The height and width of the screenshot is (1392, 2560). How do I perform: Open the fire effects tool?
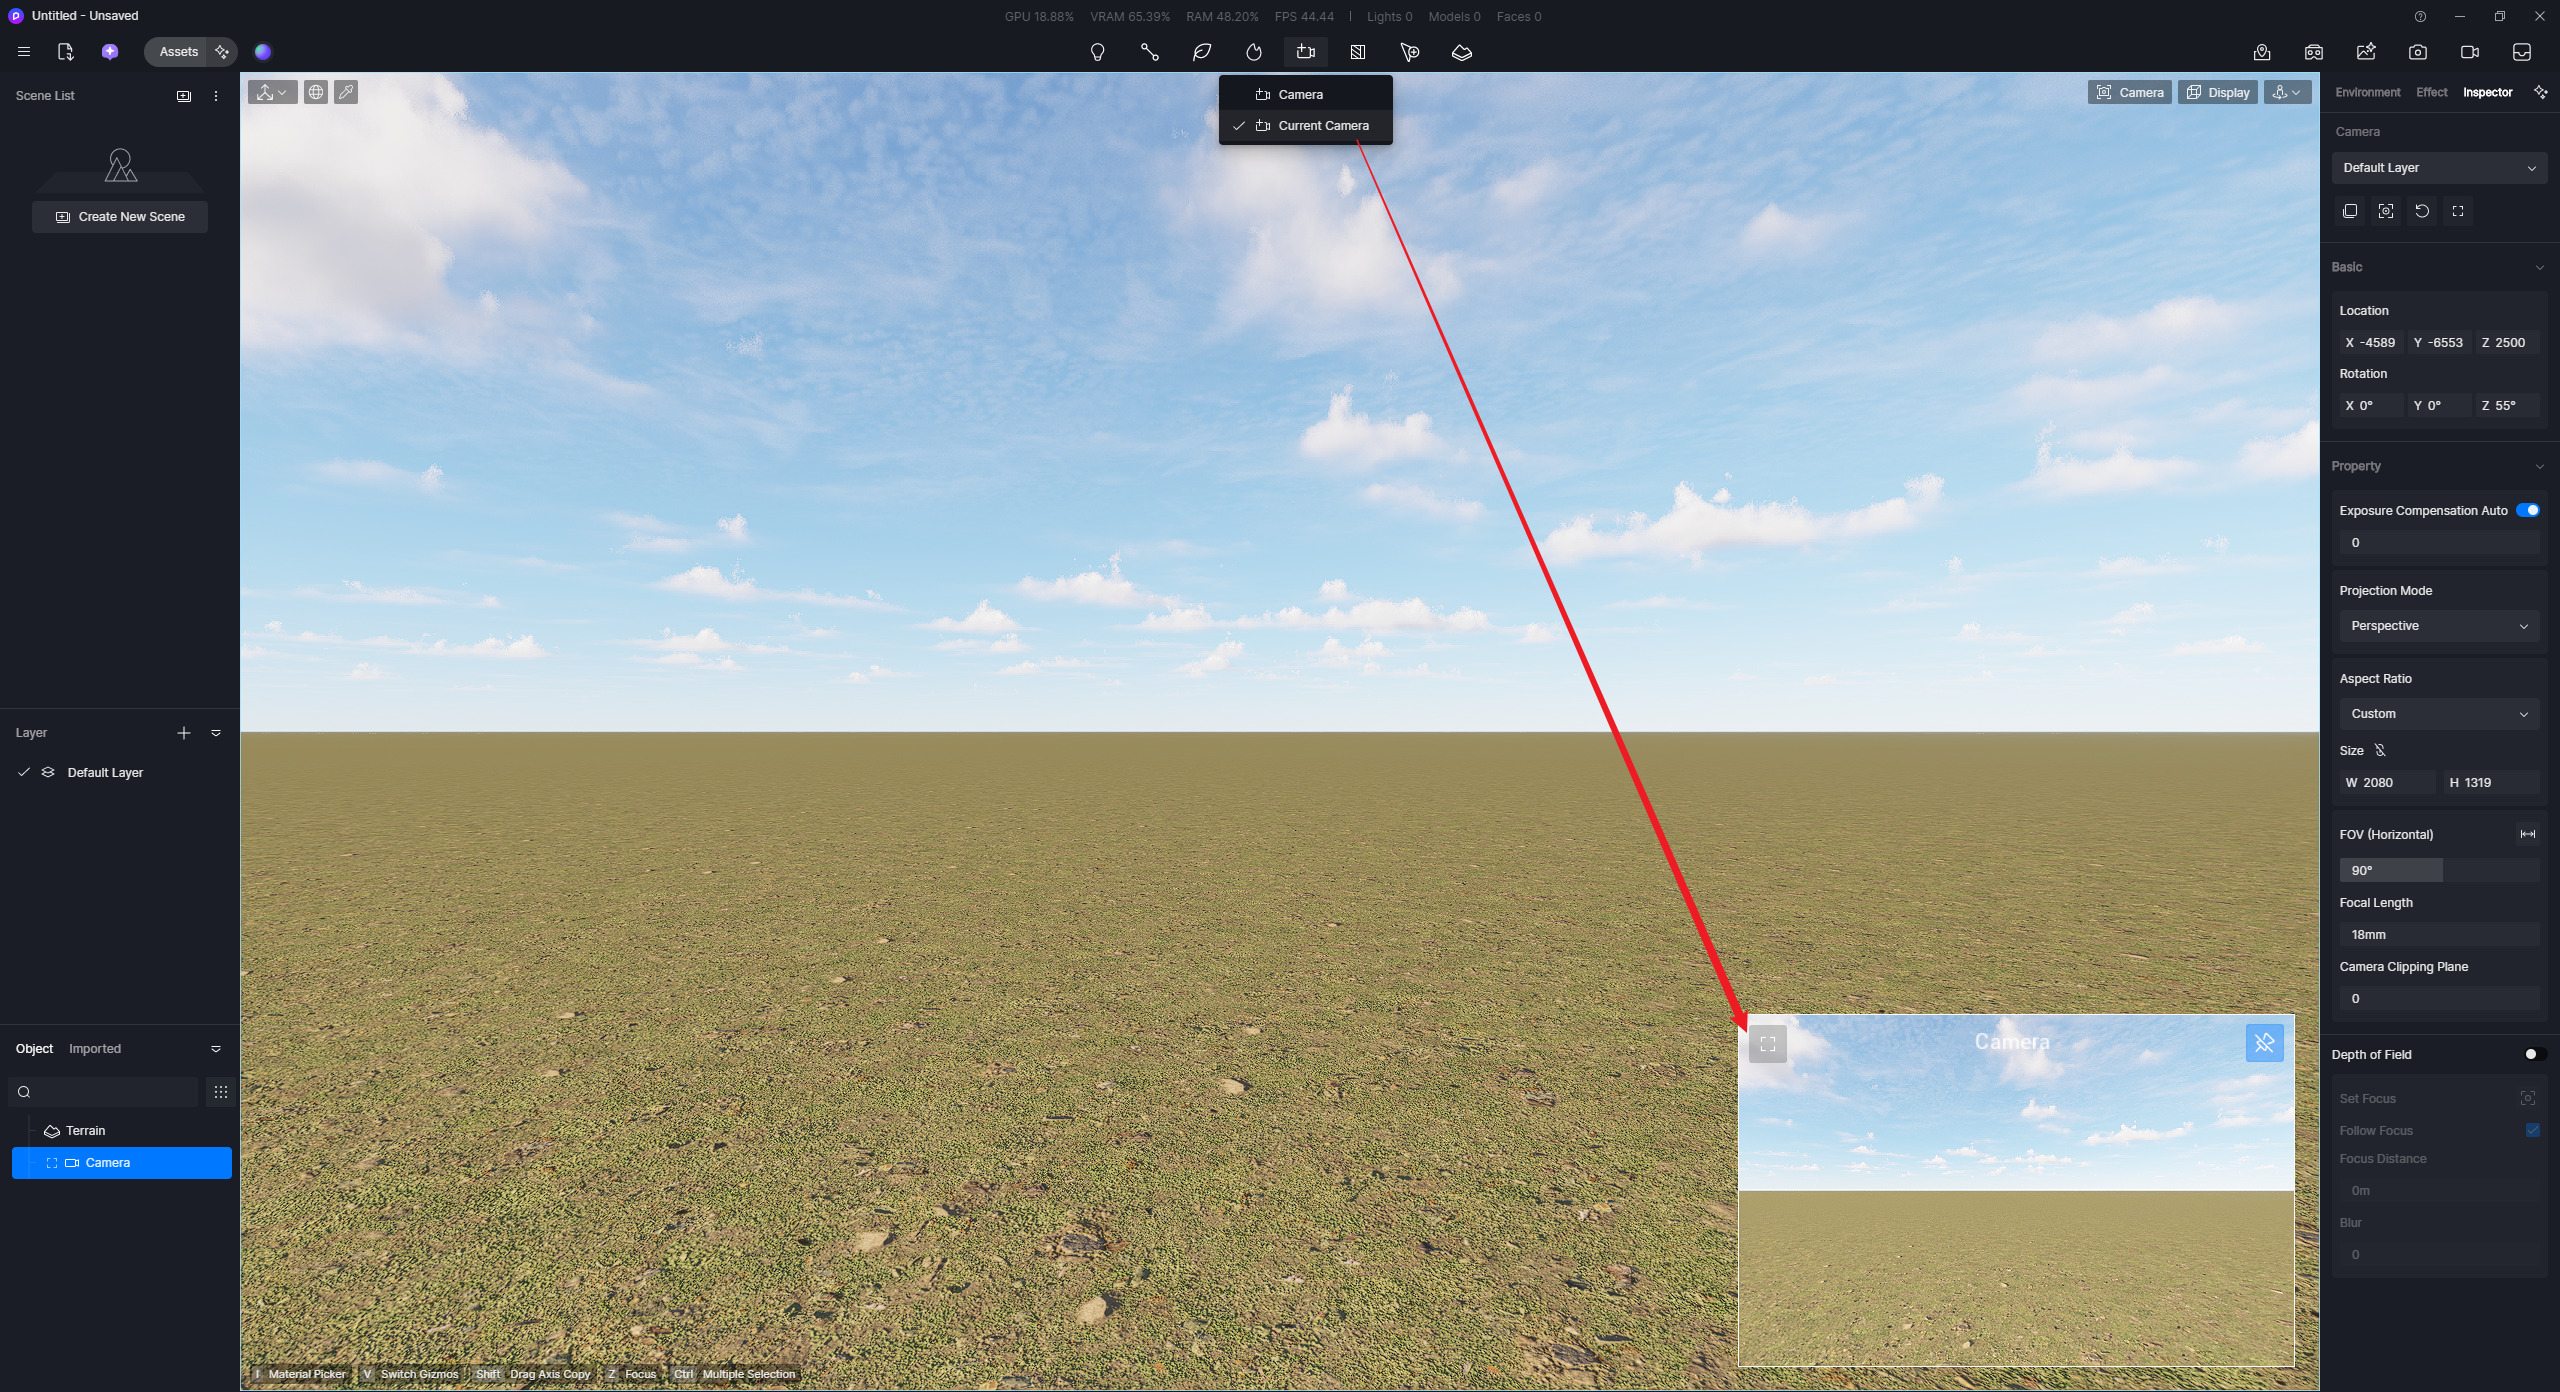(1254, 52)
